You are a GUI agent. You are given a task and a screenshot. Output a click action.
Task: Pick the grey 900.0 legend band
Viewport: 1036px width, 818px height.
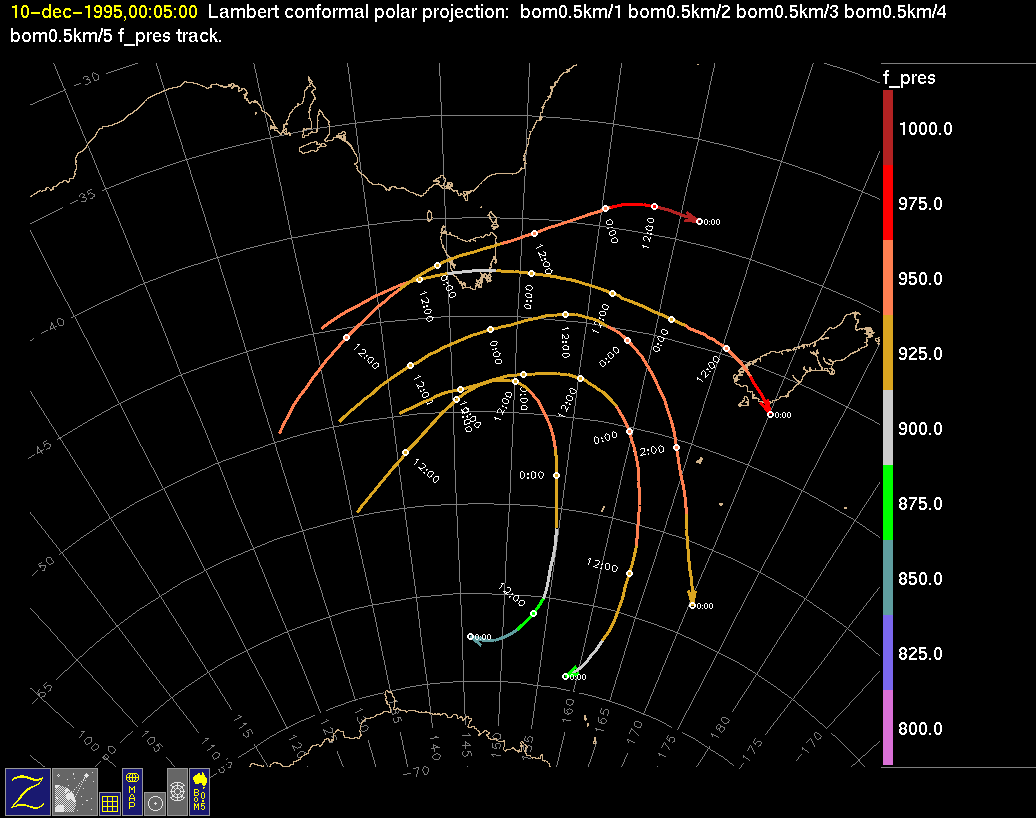(888, 428)
